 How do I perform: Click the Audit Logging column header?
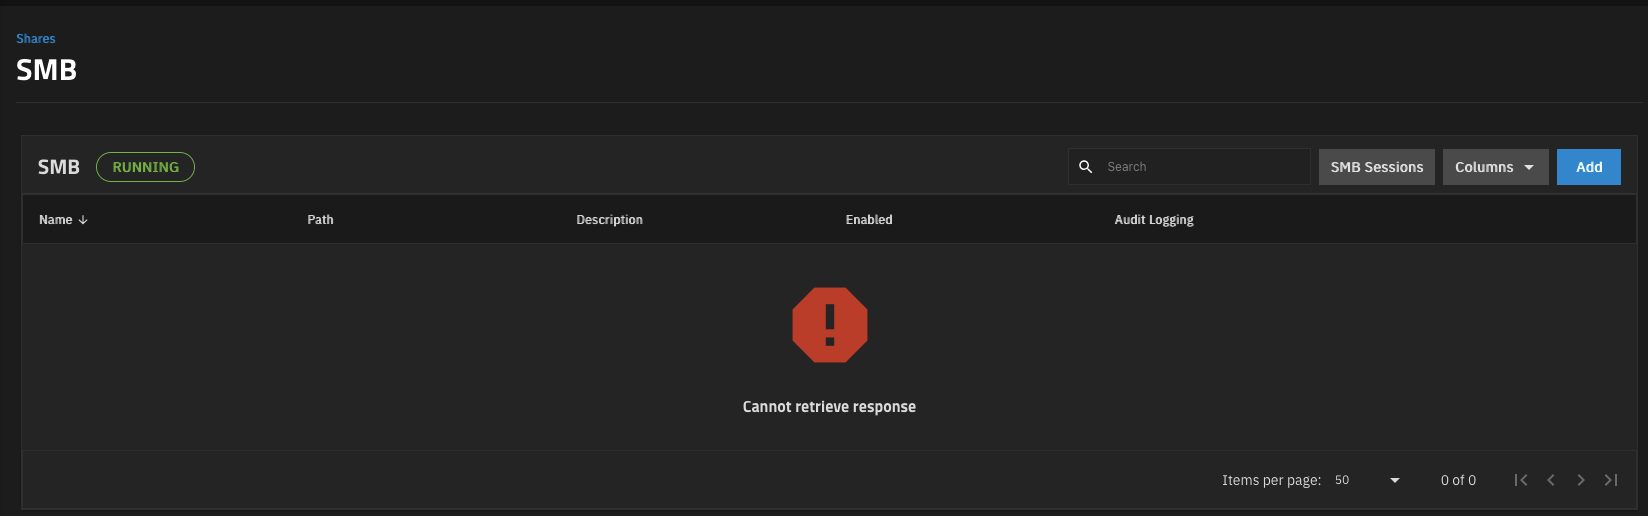point(1153,220)
